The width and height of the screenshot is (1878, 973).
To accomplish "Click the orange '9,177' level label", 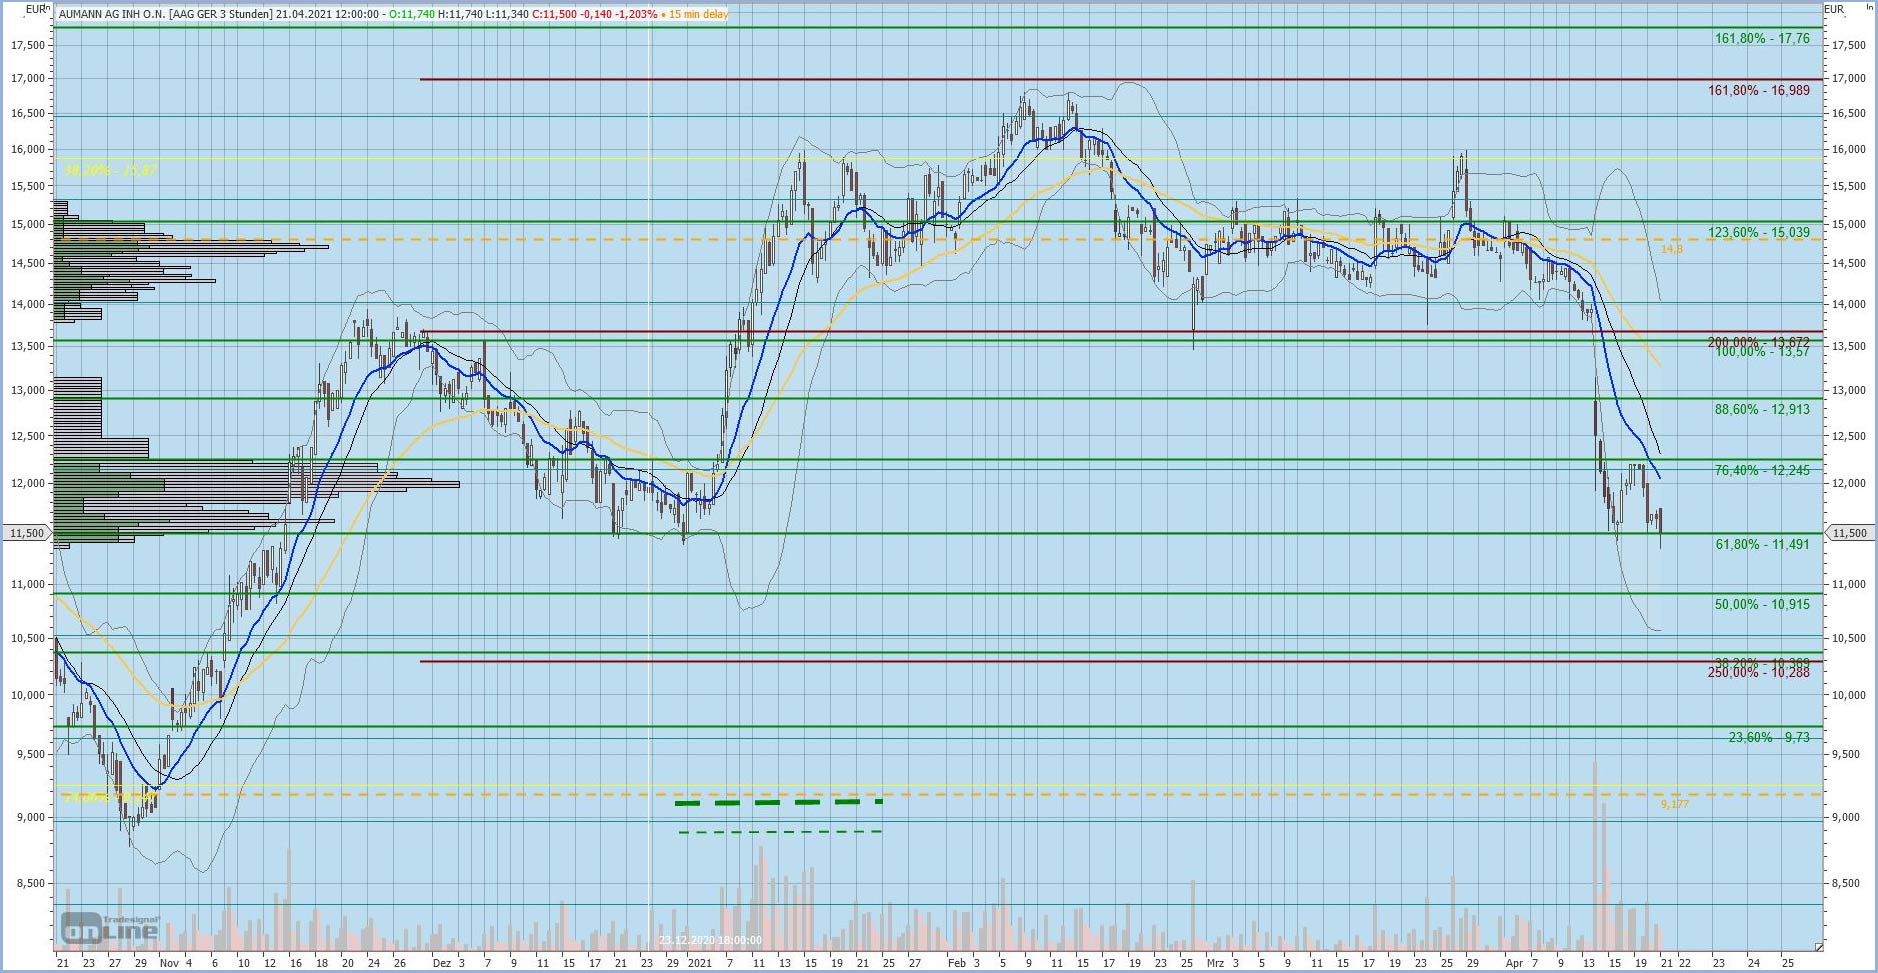I will point(1675,804).
